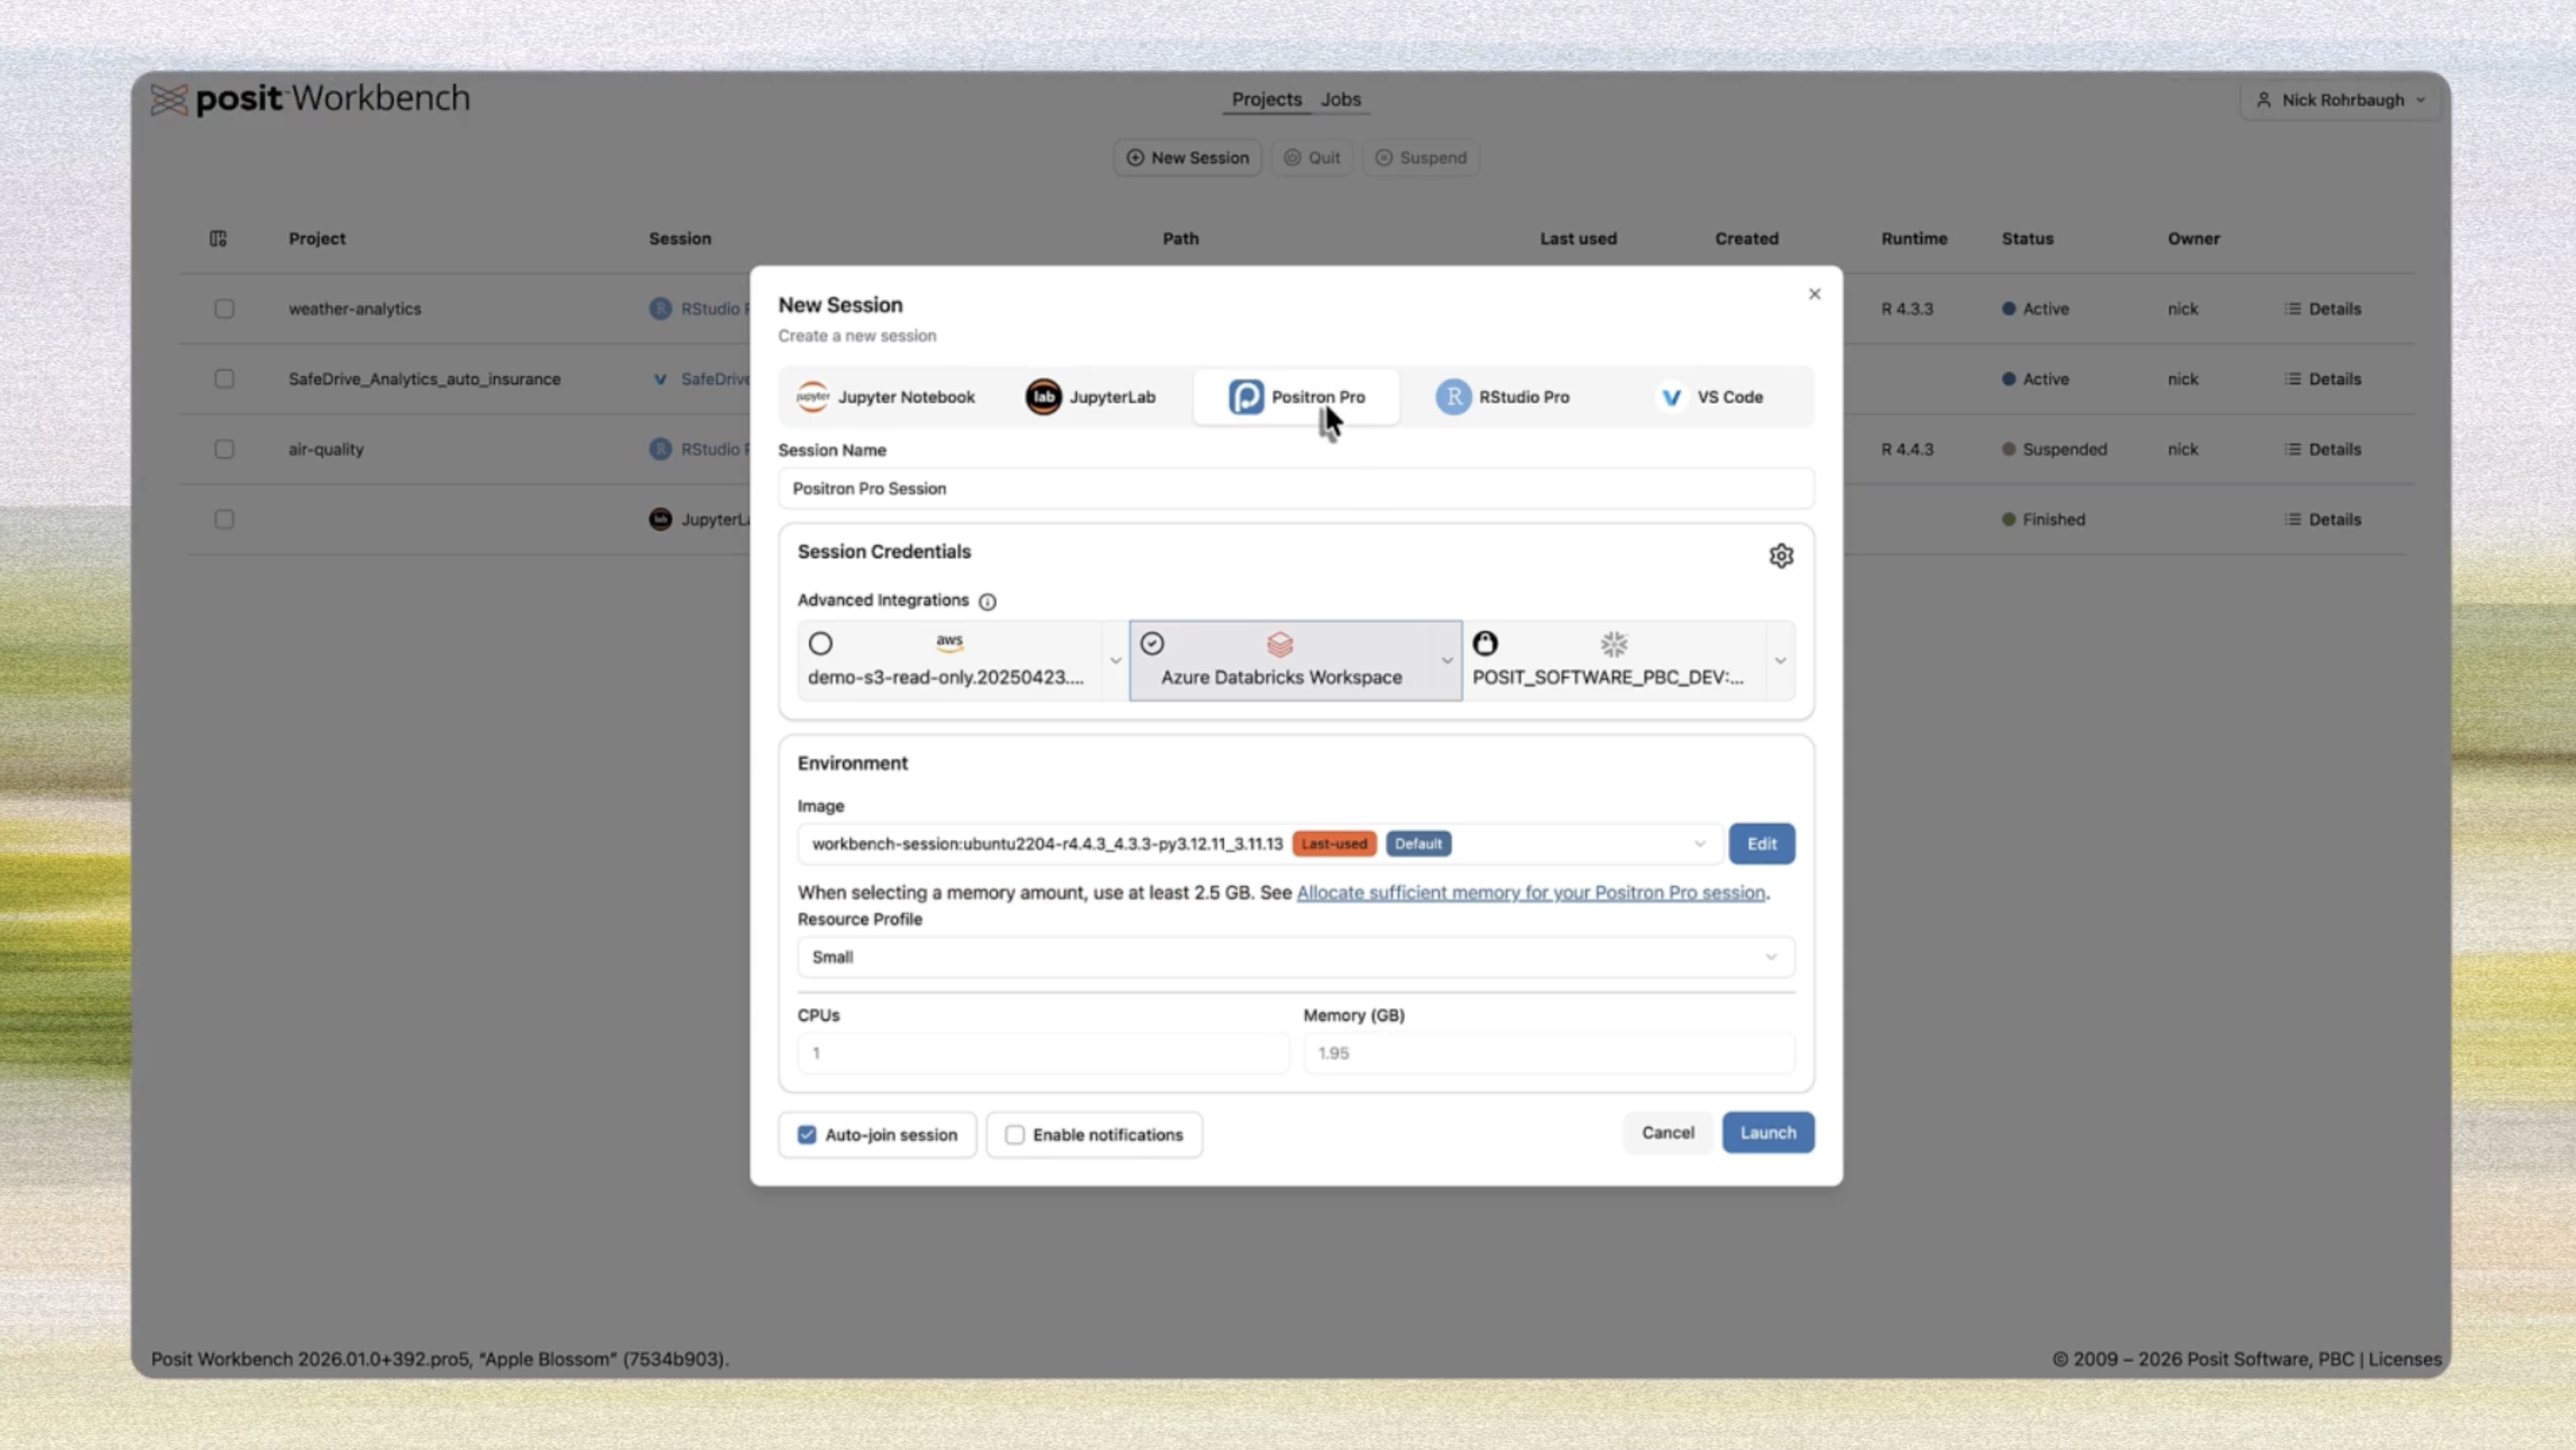Open the memory allocation help link
Image resolution: width=2576 pixels, height=1450 pixels.
(1531, 892)
